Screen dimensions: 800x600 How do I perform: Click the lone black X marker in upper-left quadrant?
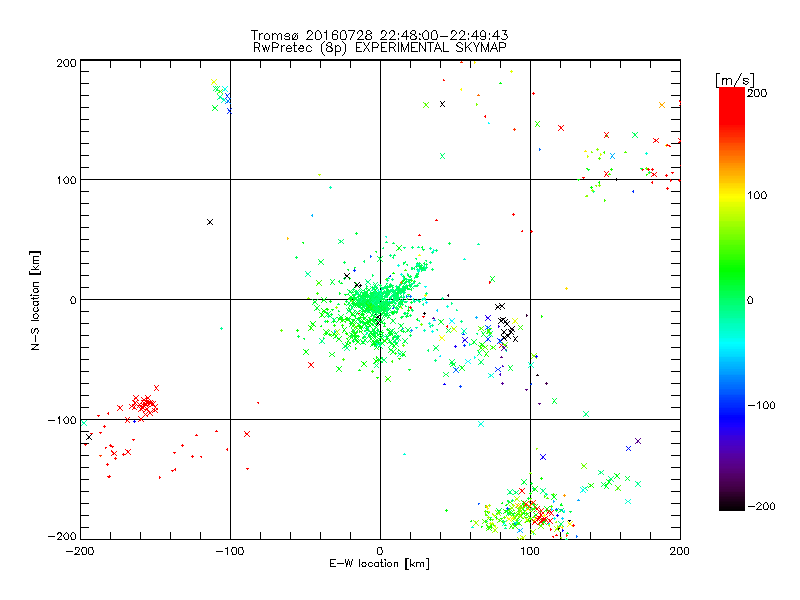point(210,222)
